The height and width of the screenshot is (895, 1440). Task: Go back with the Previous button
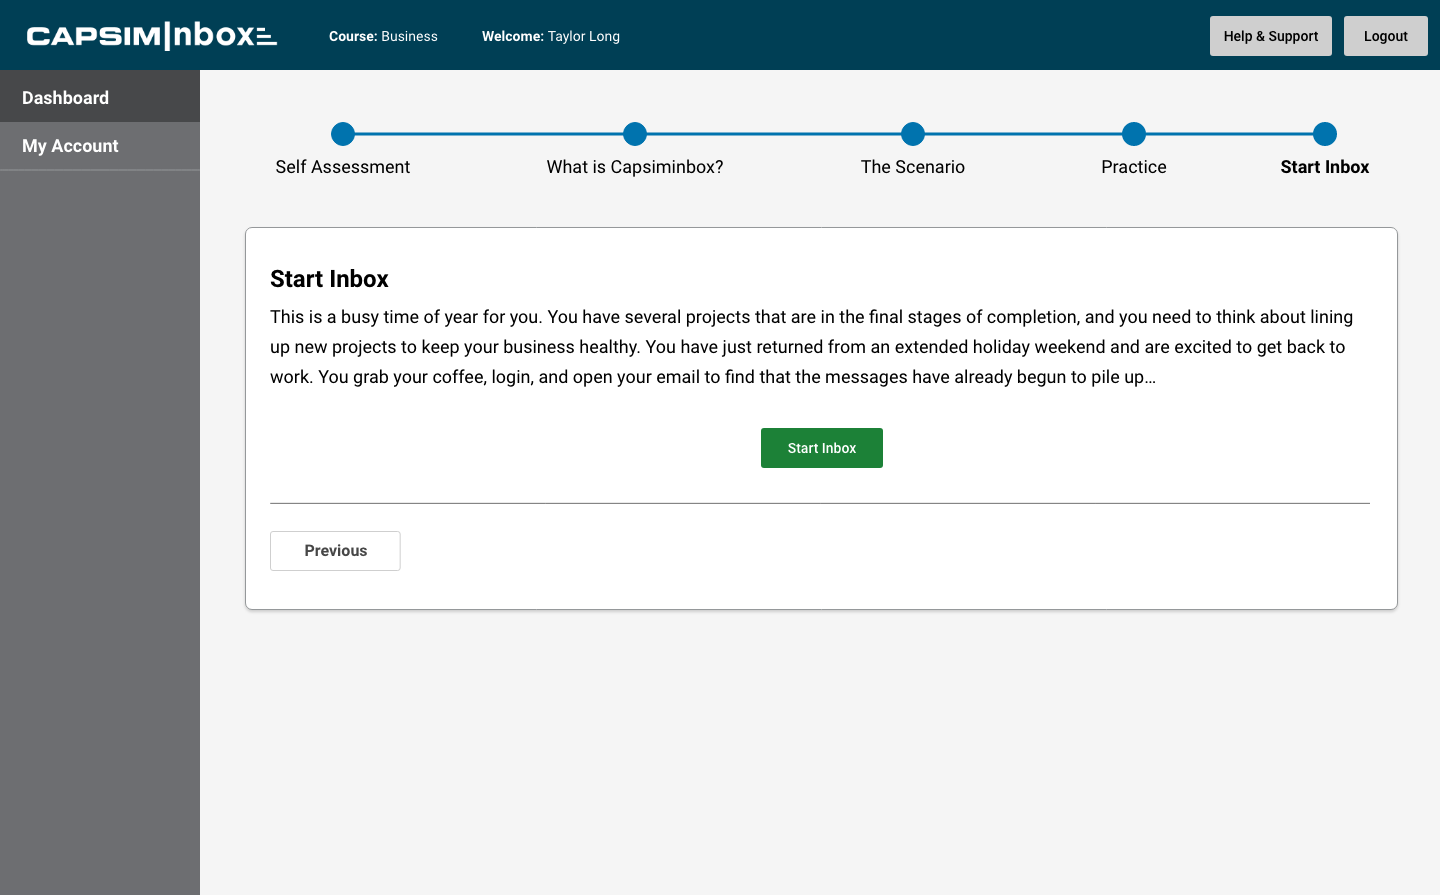pyautogui.click(x=335, y=551)
